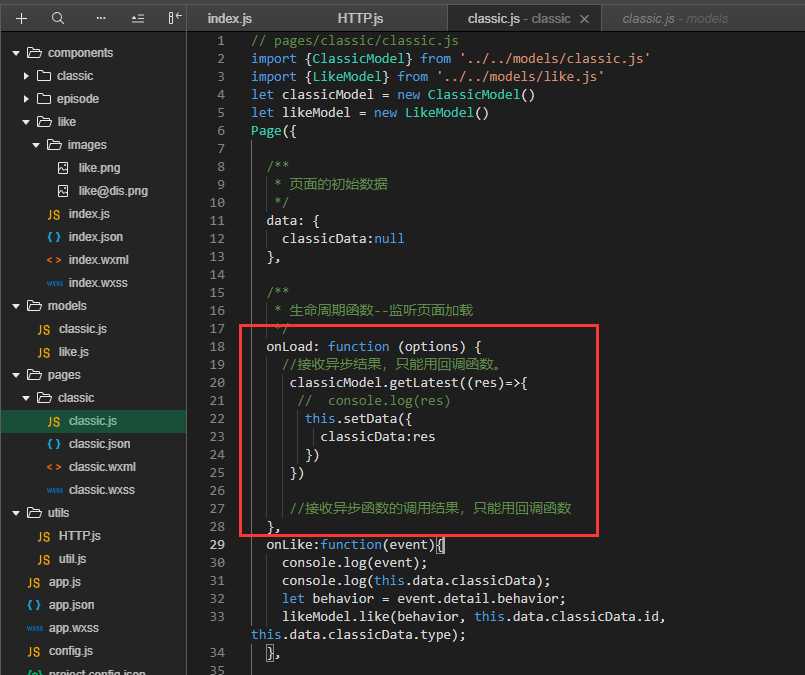This screenshot has width=805, height=675.
Task: Open index.wxss file
Action: coord(98,283)
